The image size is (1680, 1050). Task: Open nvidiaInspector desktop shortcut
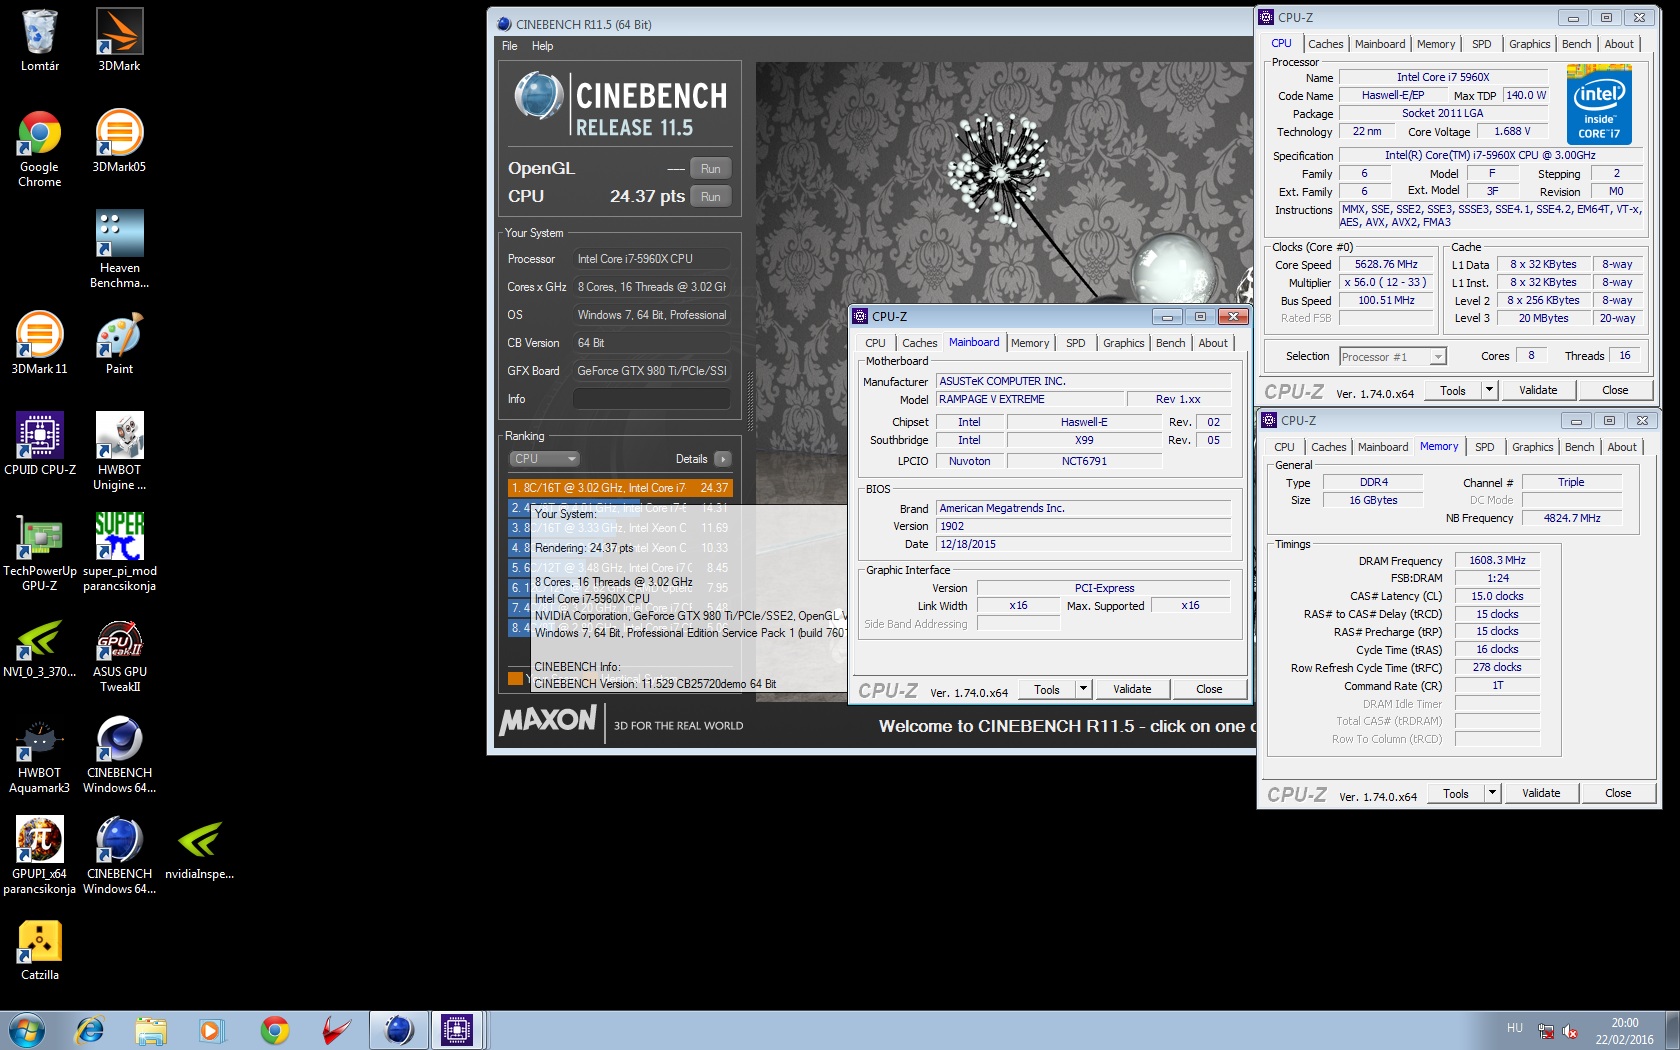pos(200,848)
